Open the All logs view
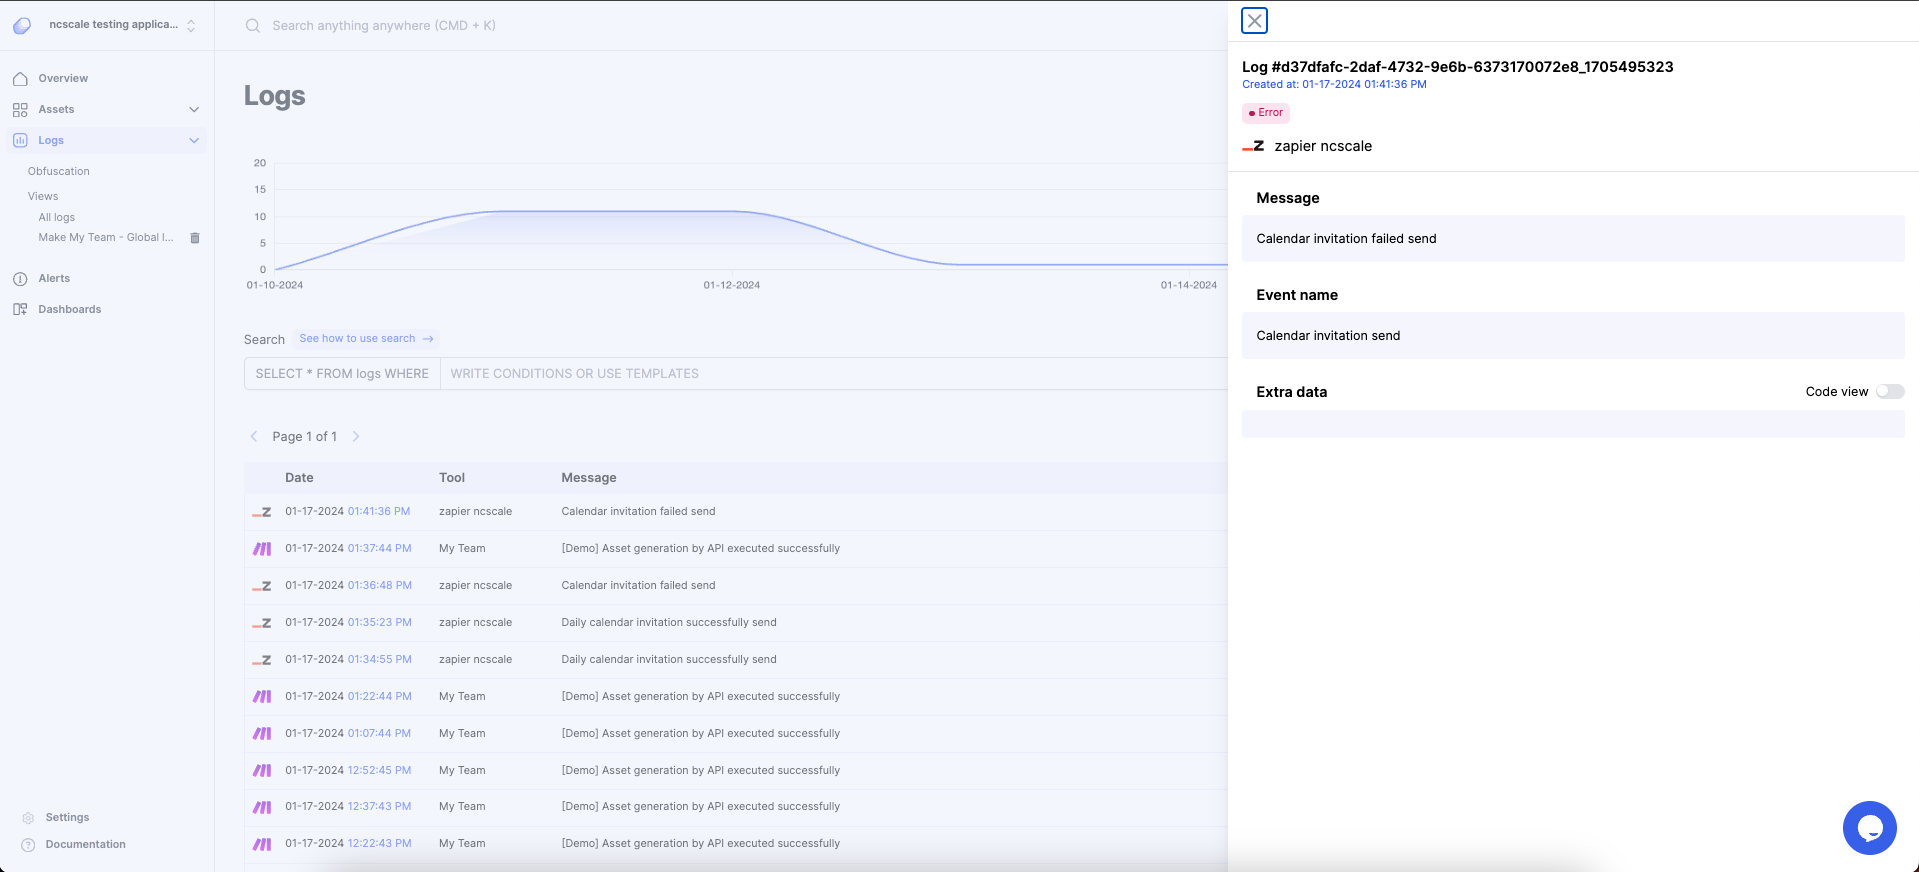1919x872 pixels. pyautogui.click(x=57, y=217)
